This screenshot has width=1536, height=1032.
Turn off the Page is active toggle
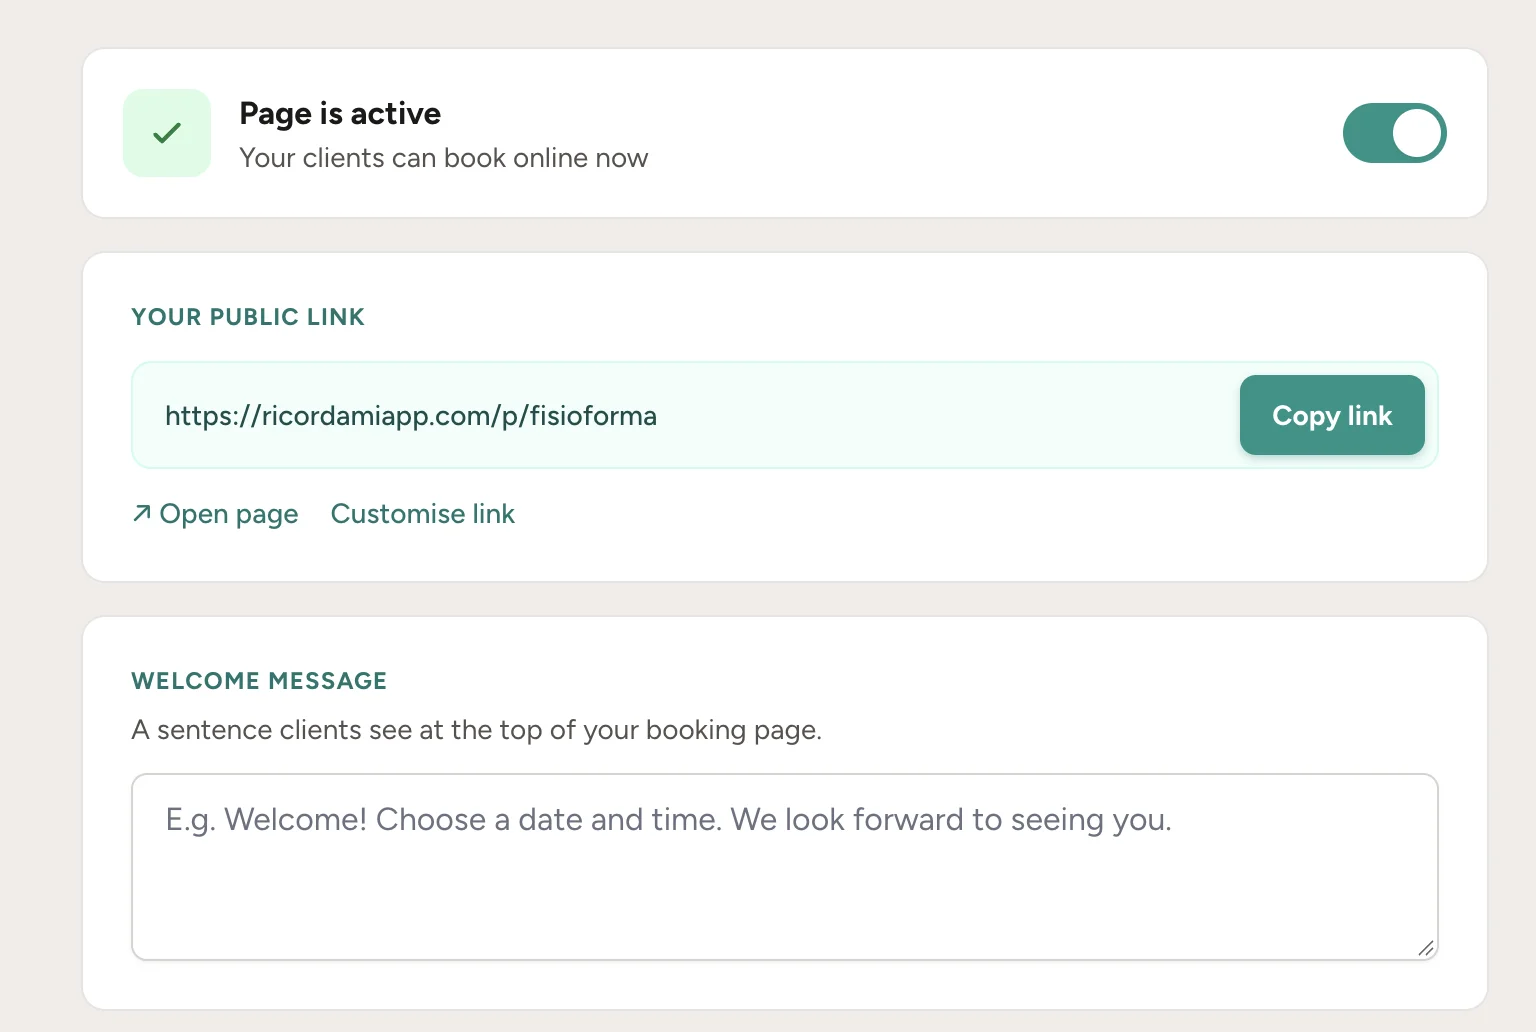coord(1394,133)
